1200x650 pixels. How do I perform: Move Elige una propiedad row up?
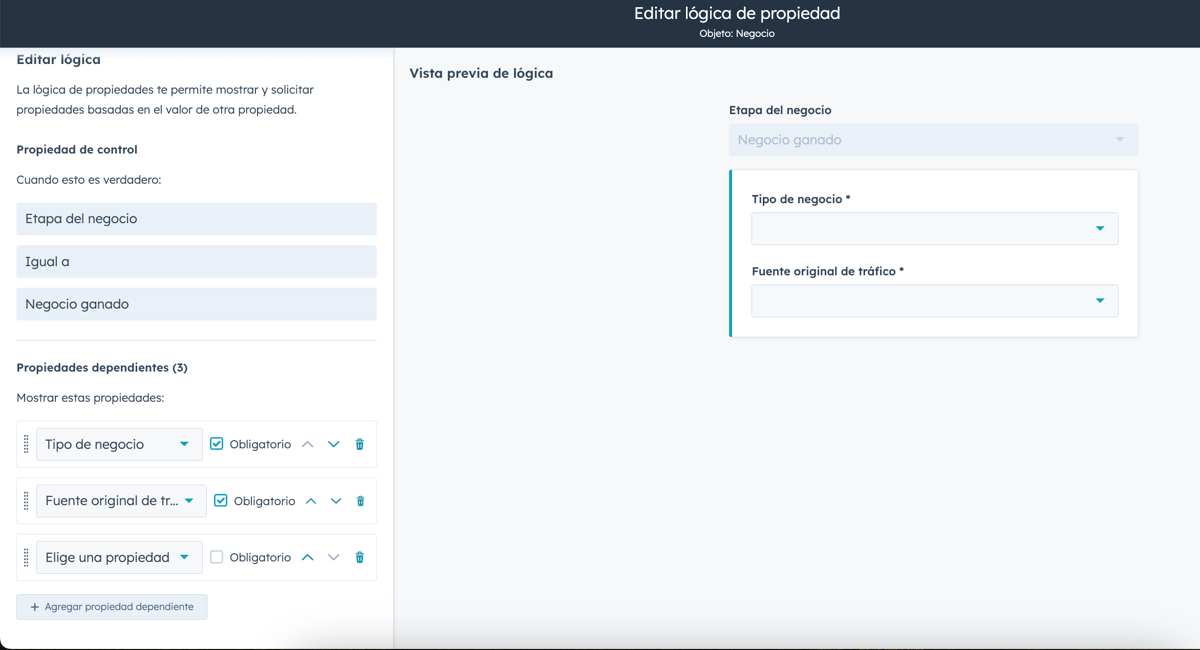[308, 558]
